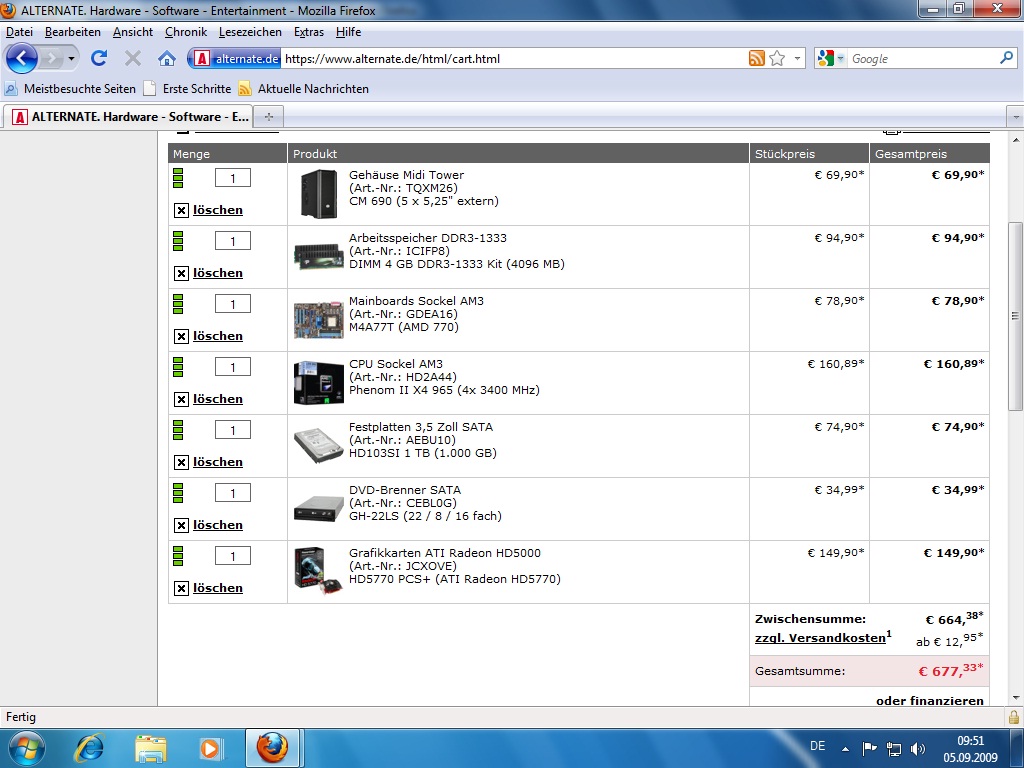Image resolution: width=1024 pixels, height=768 pixels.
Task: Open volume control in system tray
Action: tap(918, 749)
